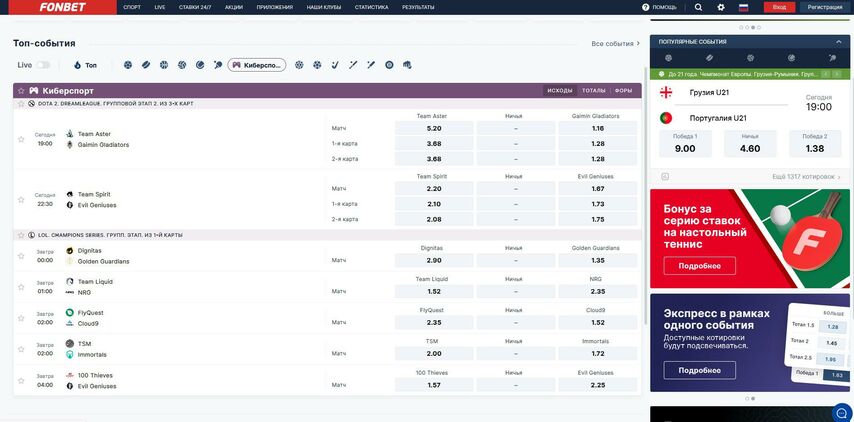Click the Russian flag language icon

point(743,7)
